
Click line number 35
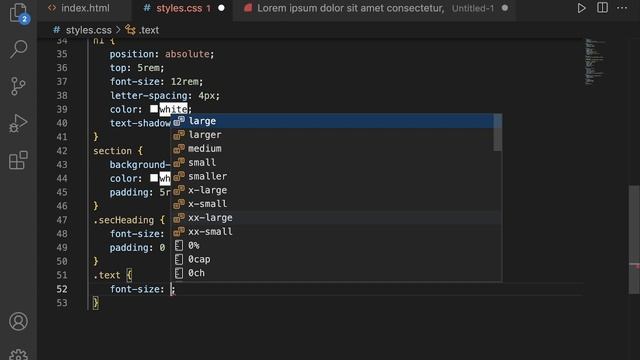[x=62, y=54]
